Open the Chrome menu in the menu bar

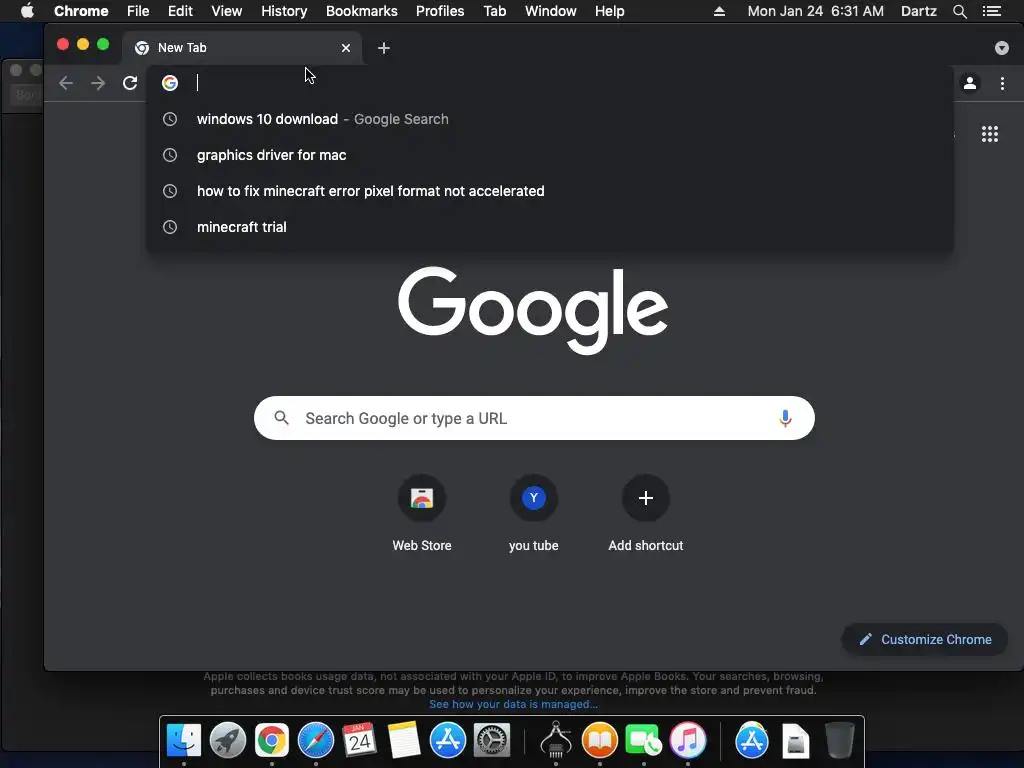pos(81,11)
